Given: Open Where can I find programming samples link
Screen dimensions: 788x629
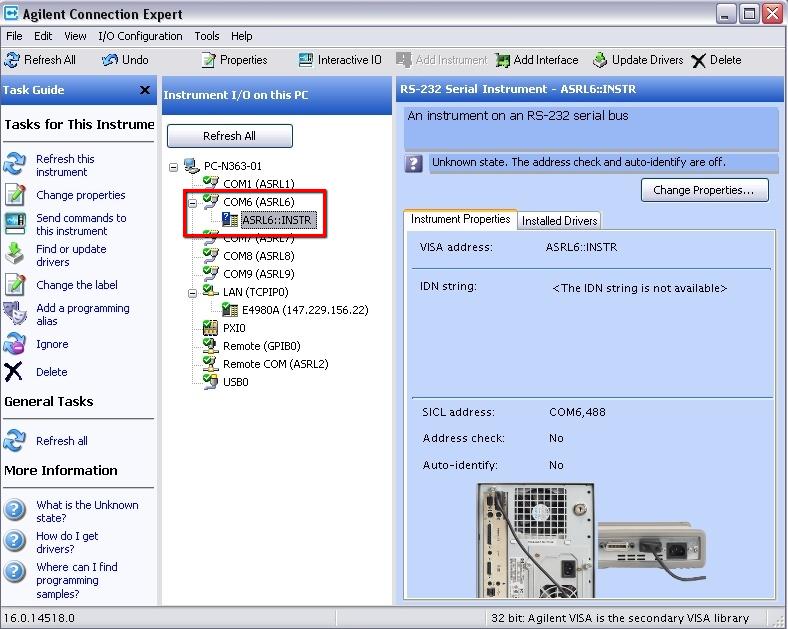Looking at the screenshot, I should (76, 580).
